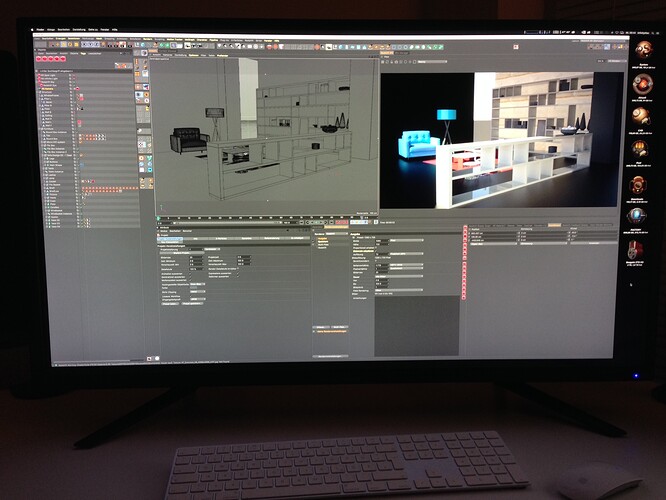Select the highlighted Kamera object in the tree
Viewport: 666px width, 500px height.
coord(47,89)
